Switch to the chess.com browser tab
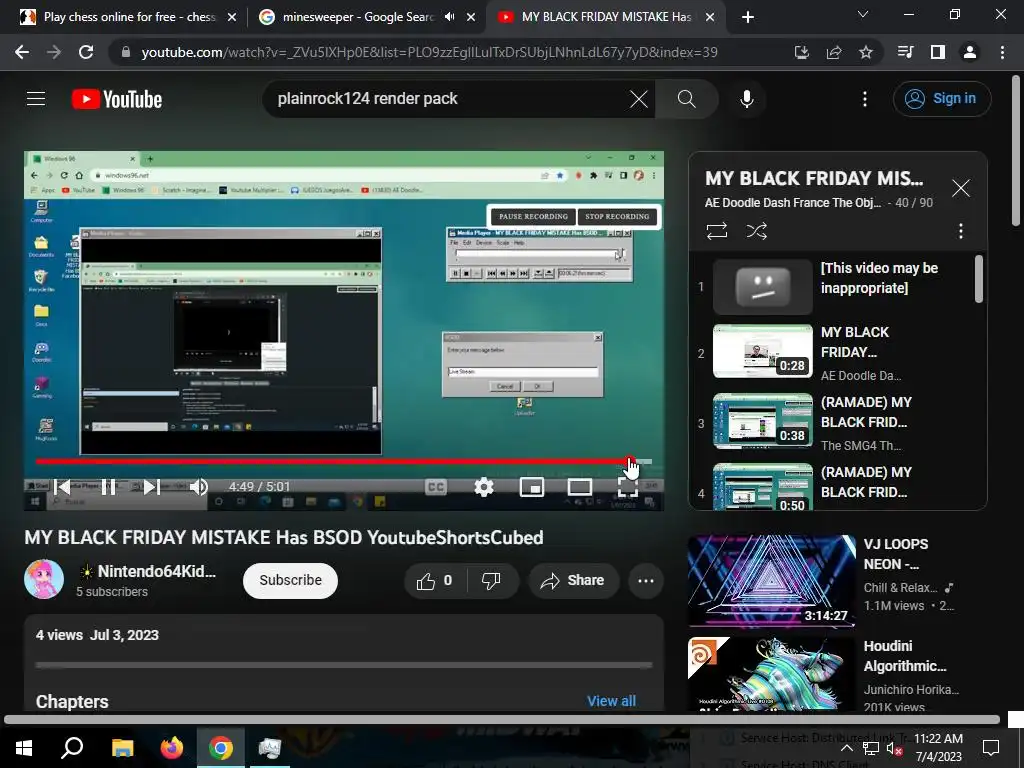The width and height of the screenshot is (1024, 768). tap(129, 17)
